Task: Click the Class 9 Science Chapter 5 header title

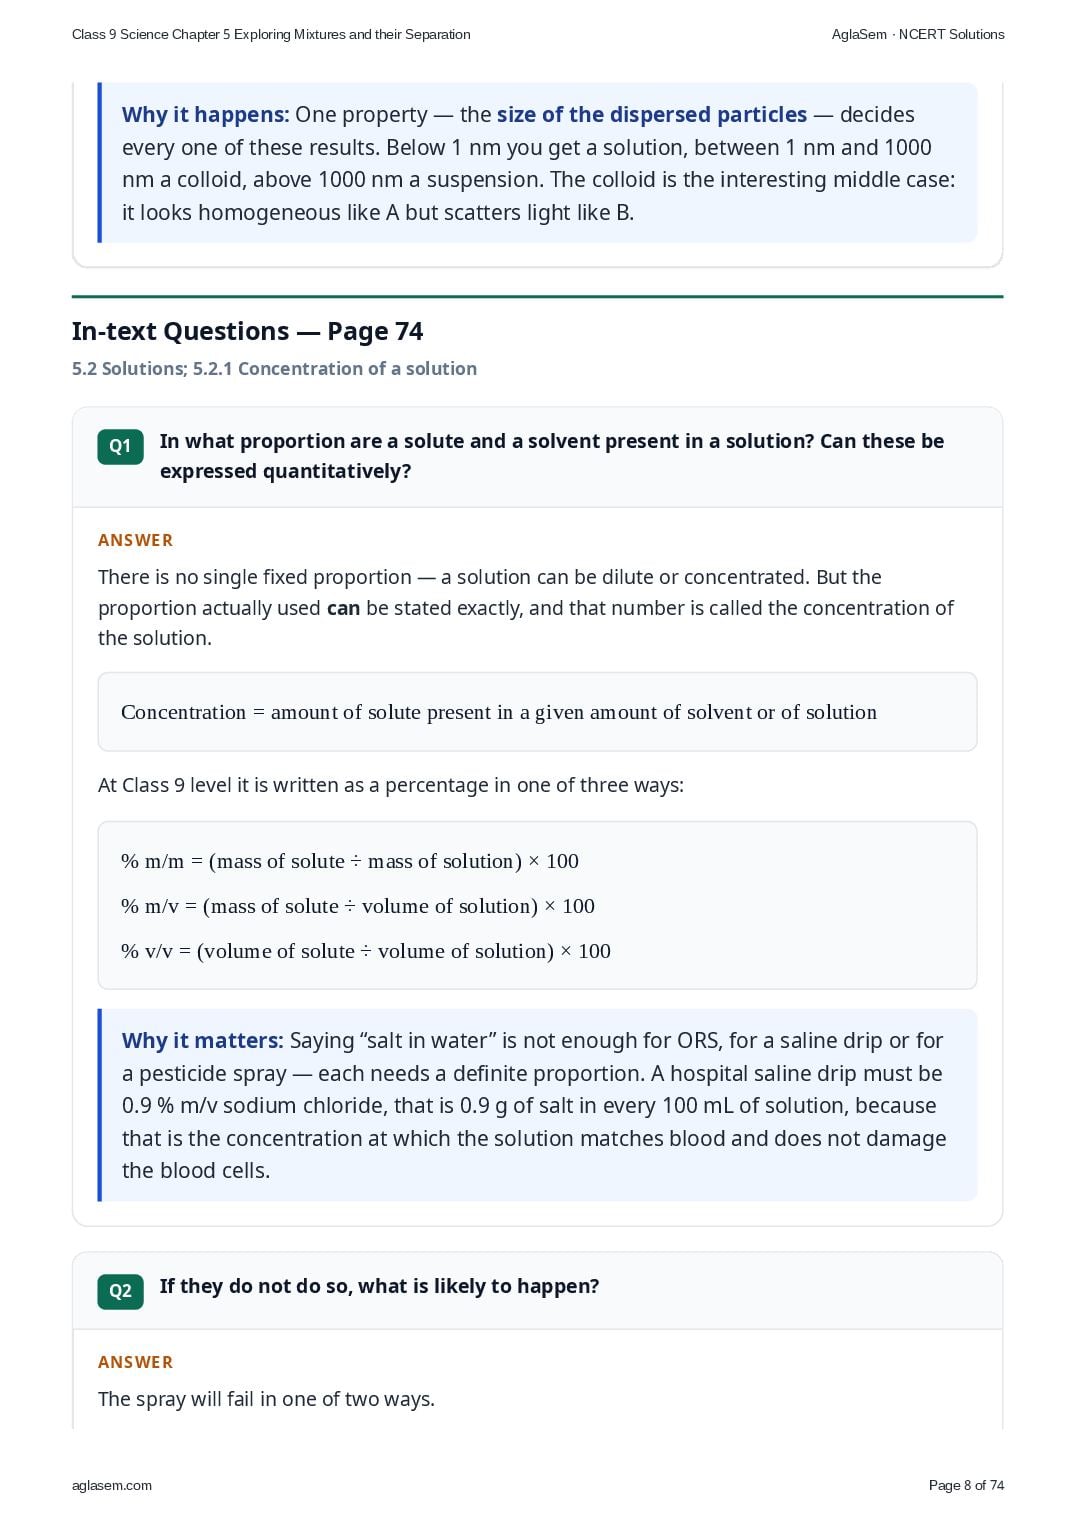Action: (x=271, y=34)
